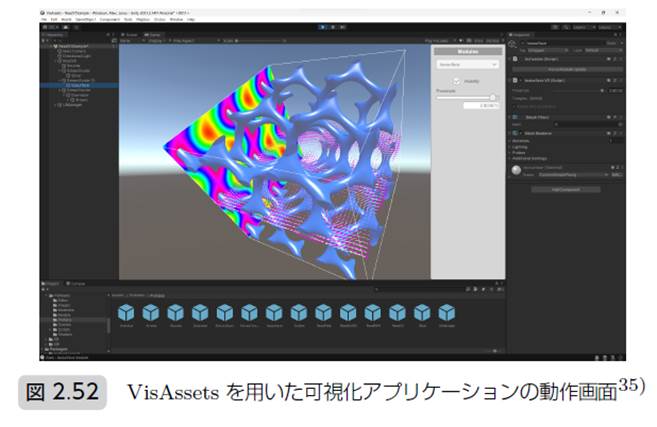Toggle the Visibility checkbox in Modules panel

pyautogui.click(x=458, y=83)
